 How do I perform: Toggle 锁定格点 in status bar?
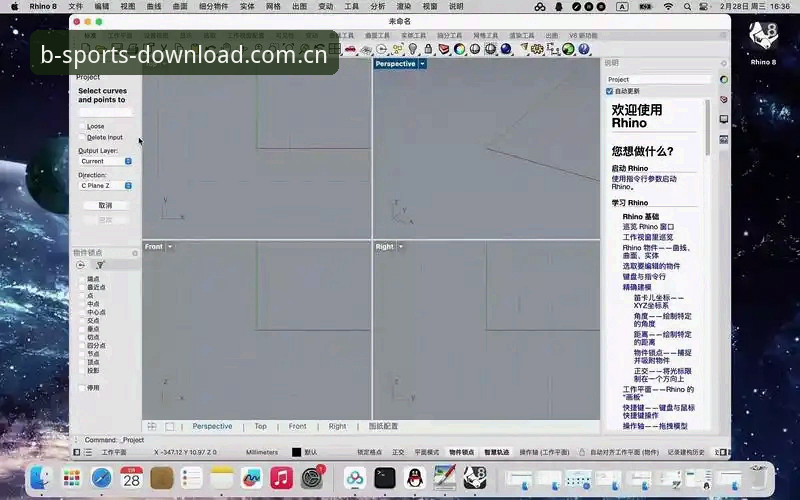click(x=369, y=452)
